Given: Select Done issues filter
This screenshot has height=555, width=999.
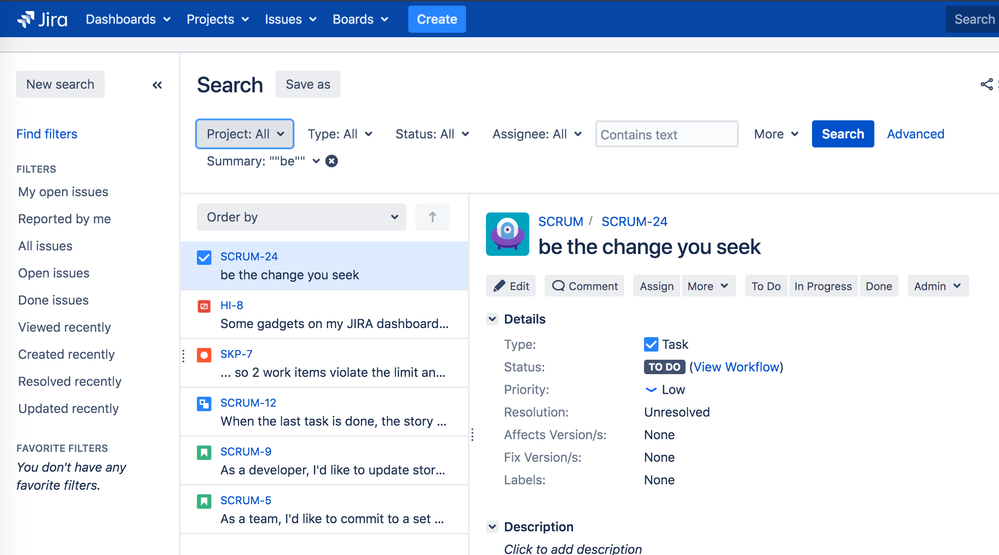Looking at the screenshot, I should (x=53, y=300).
